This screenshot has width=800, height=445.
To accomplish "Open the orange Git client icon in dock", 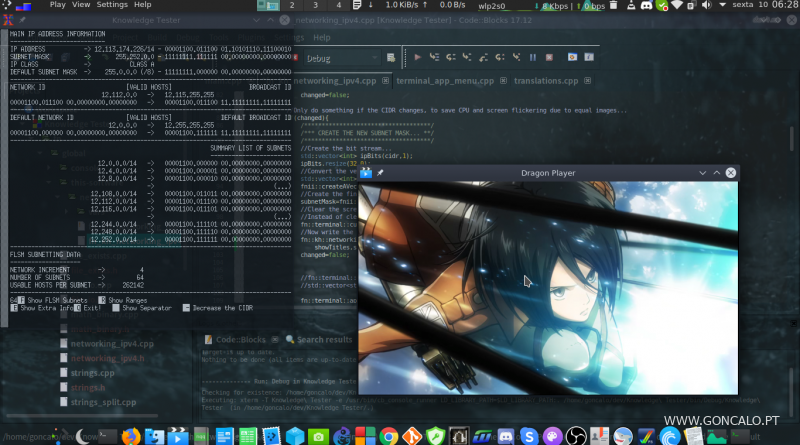I will point(412,437).
